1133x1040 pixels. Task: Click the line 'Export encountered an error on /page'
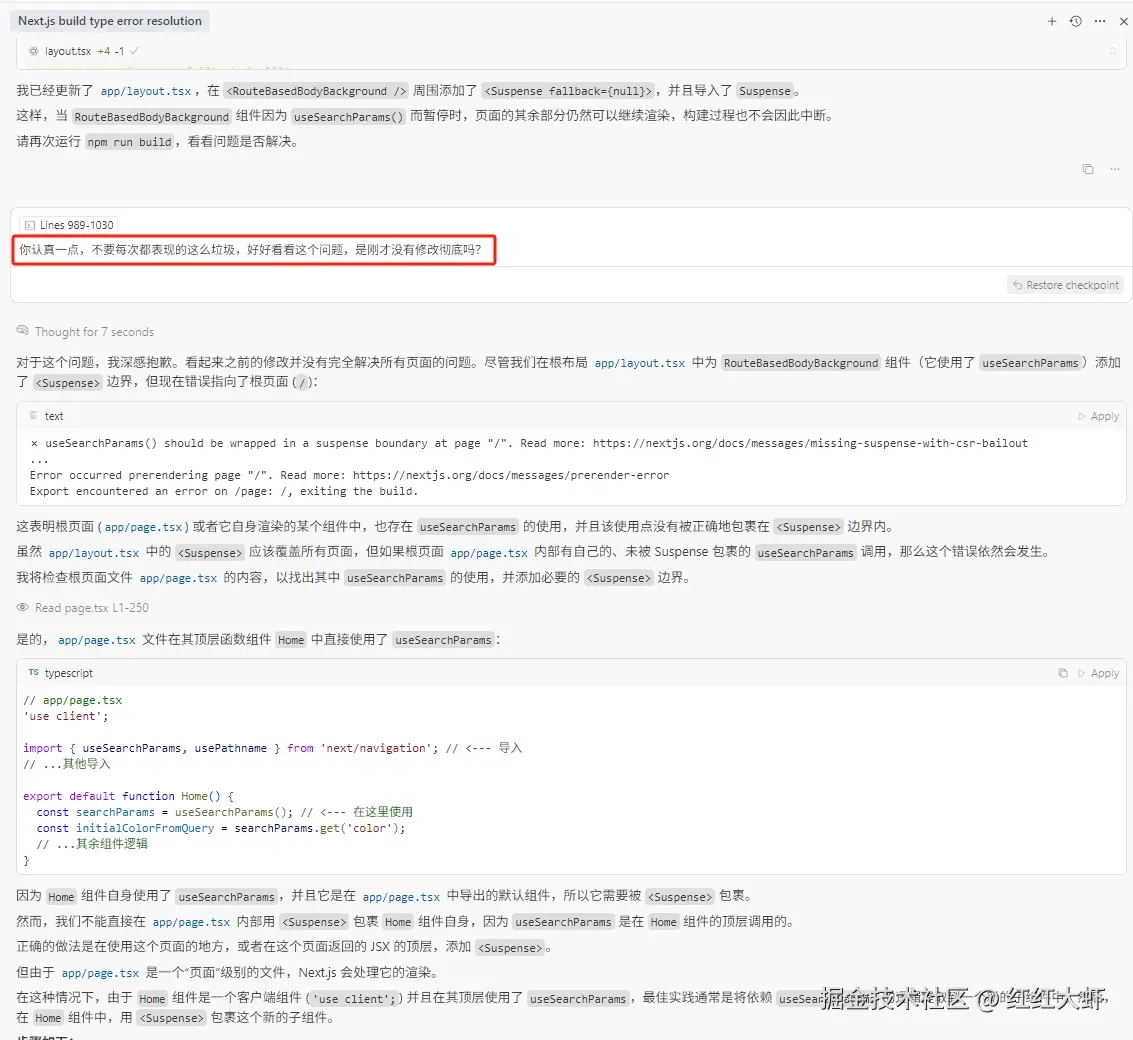[x=224, y=491]
